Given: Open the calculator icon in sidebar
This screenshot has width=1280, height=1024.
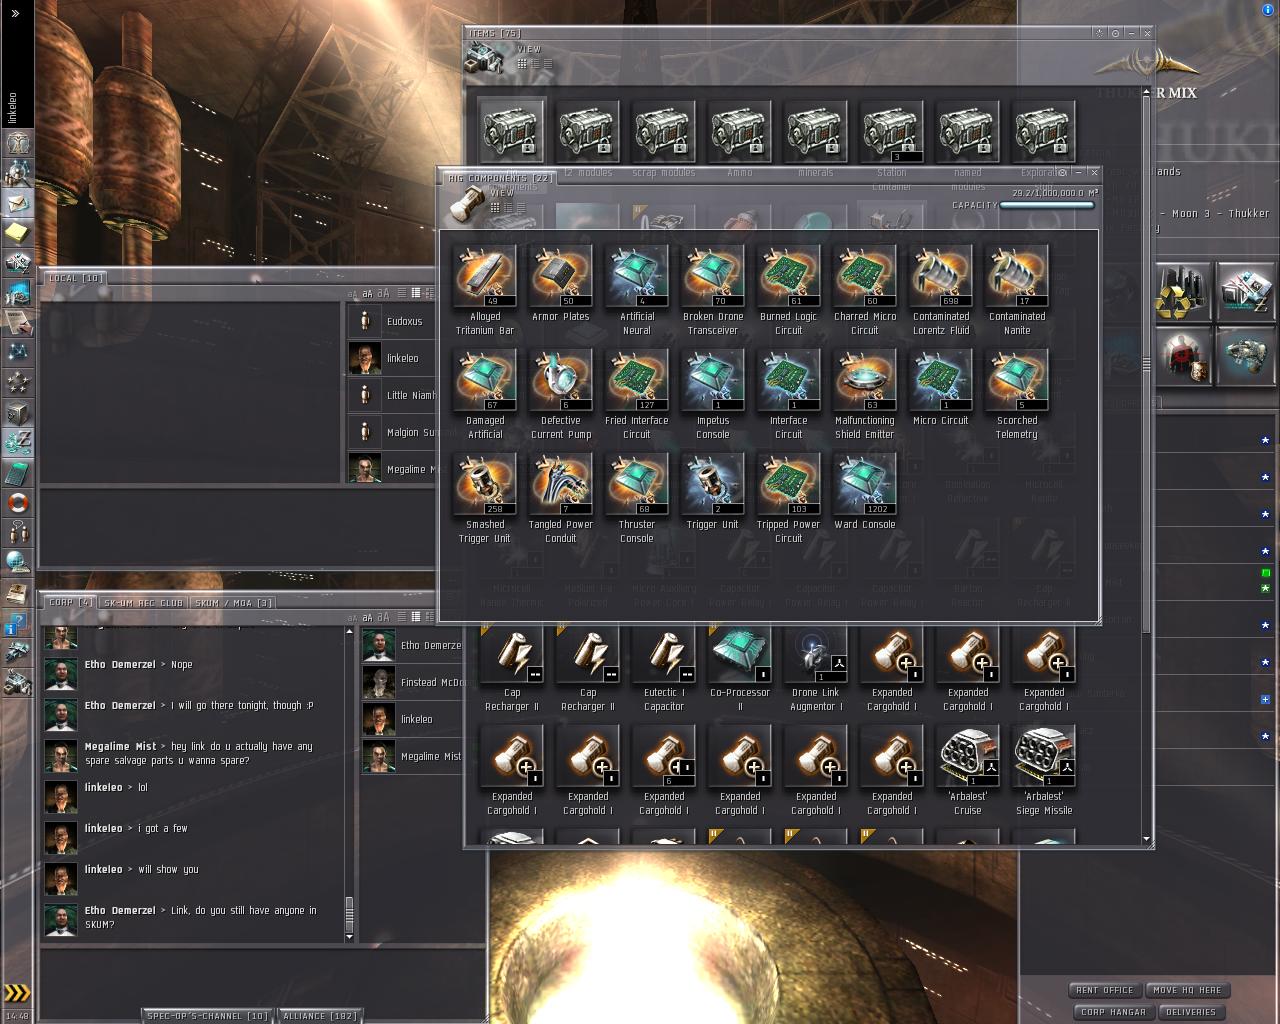Looking at the screenshot, I should click(x=17, y=471).
